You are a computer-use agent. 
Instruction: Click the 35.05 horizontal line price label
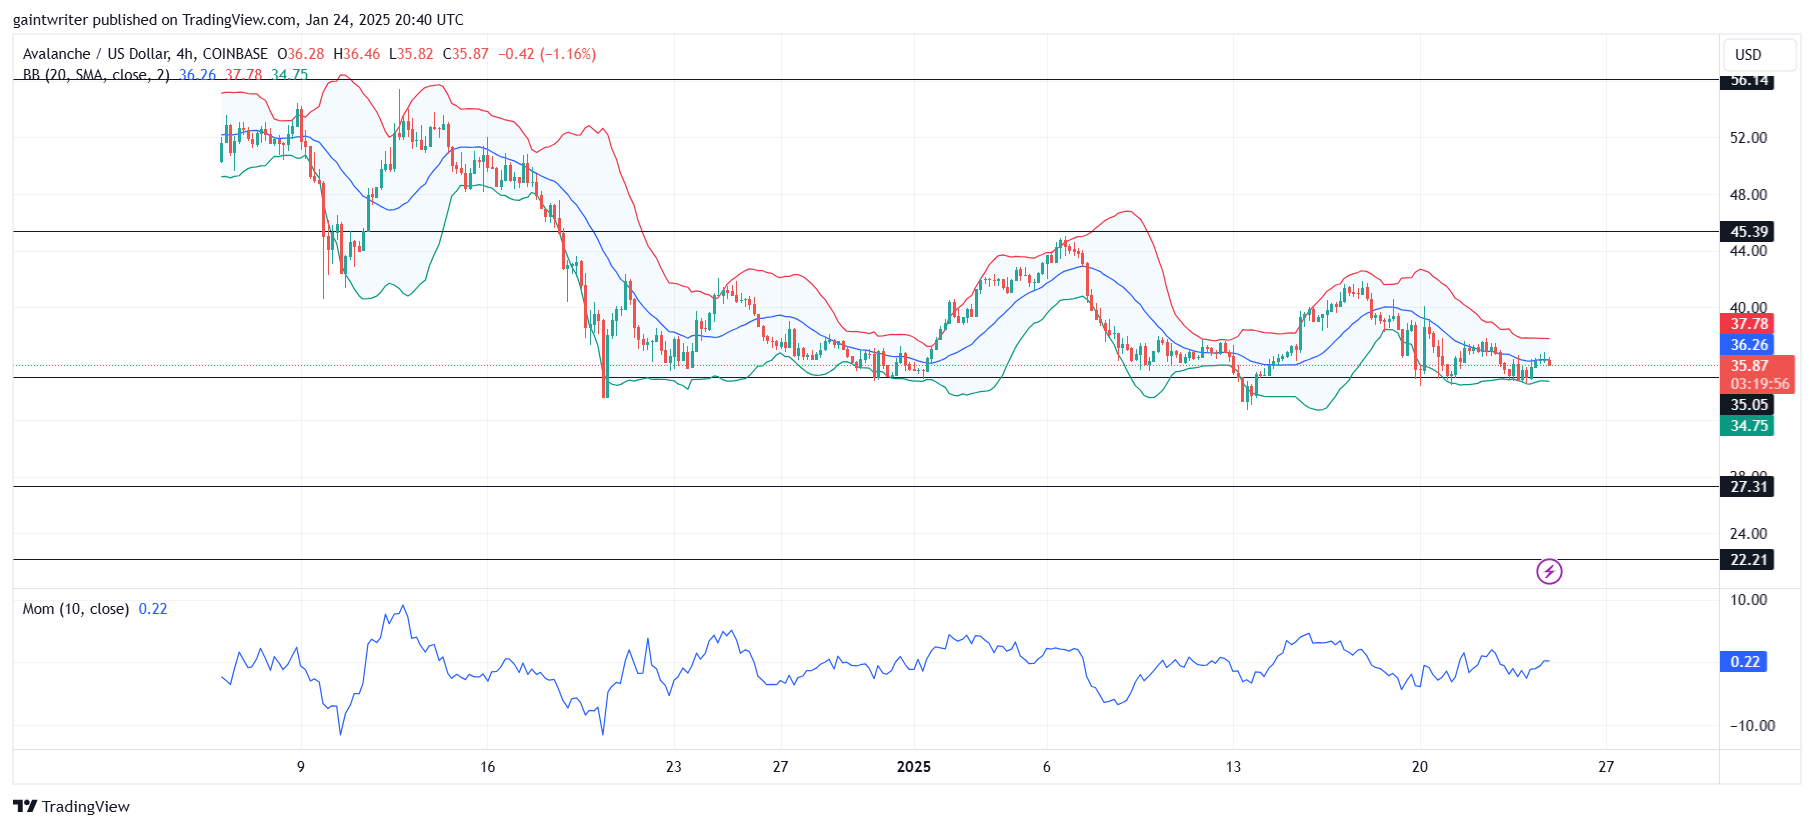1748,405
